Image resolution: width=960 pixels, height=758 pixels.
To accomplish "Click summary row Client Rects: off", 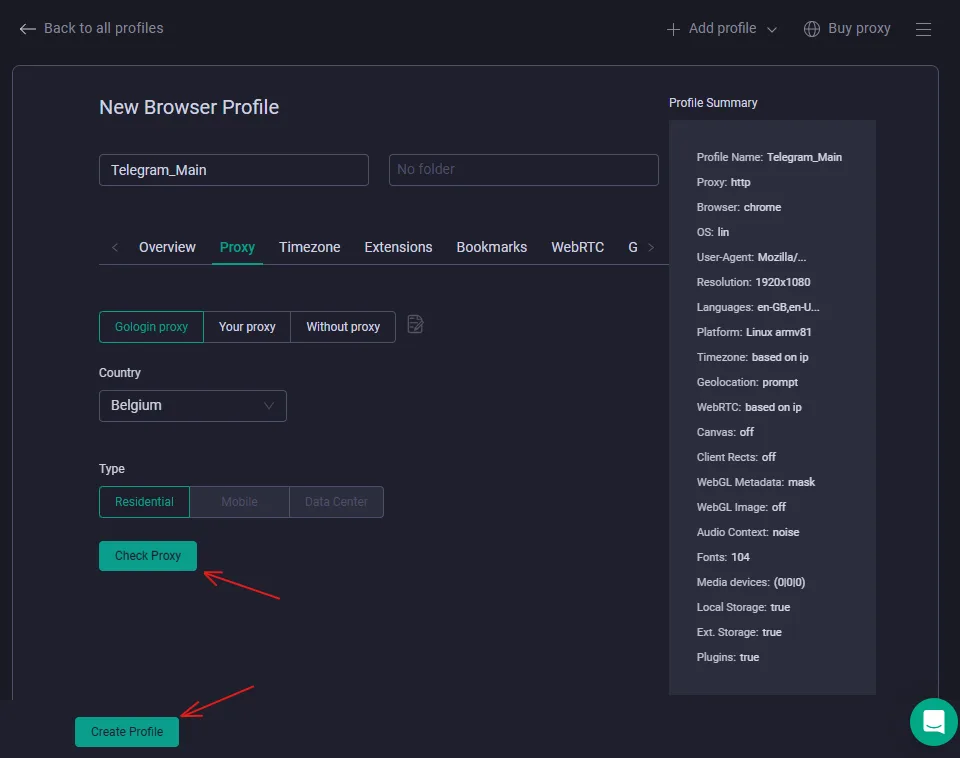I will (736, 457).
